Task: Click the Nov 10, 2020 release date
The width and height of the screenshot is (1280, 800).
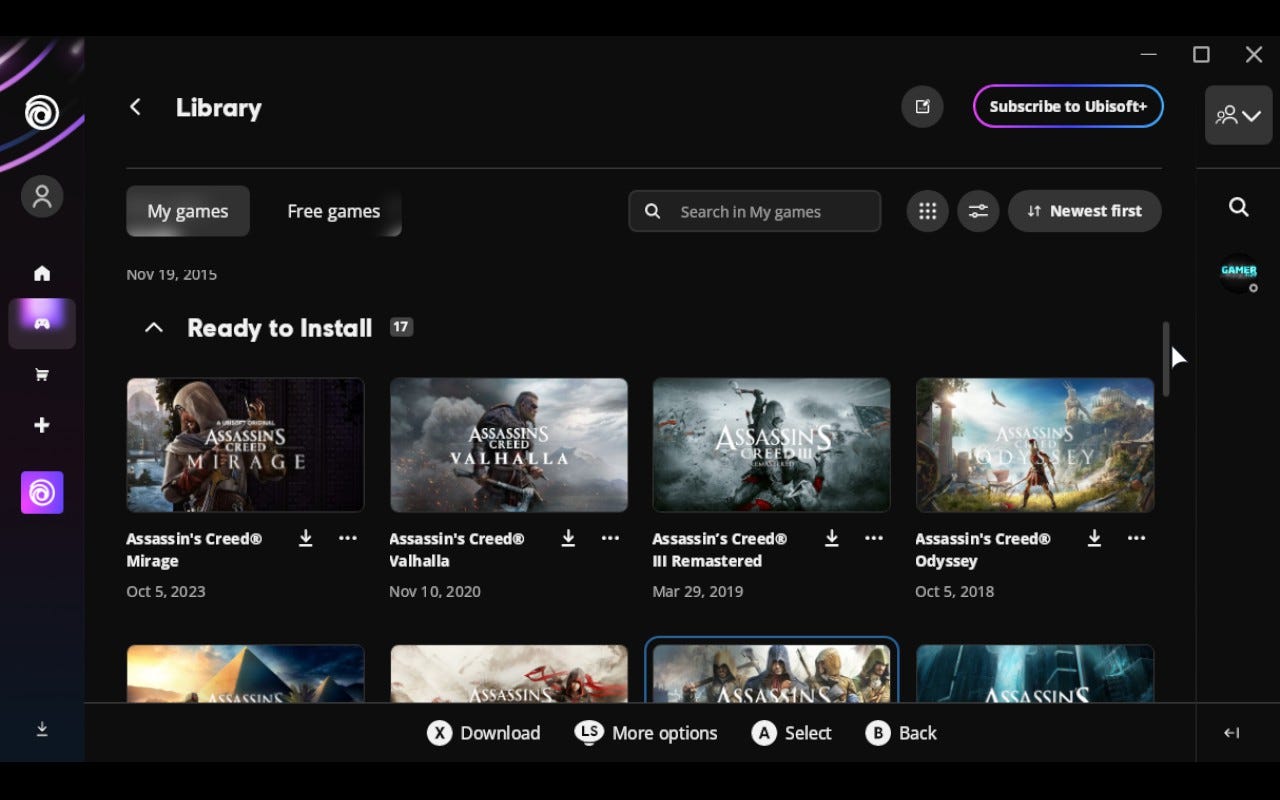Action: click(x=435, y=591)
